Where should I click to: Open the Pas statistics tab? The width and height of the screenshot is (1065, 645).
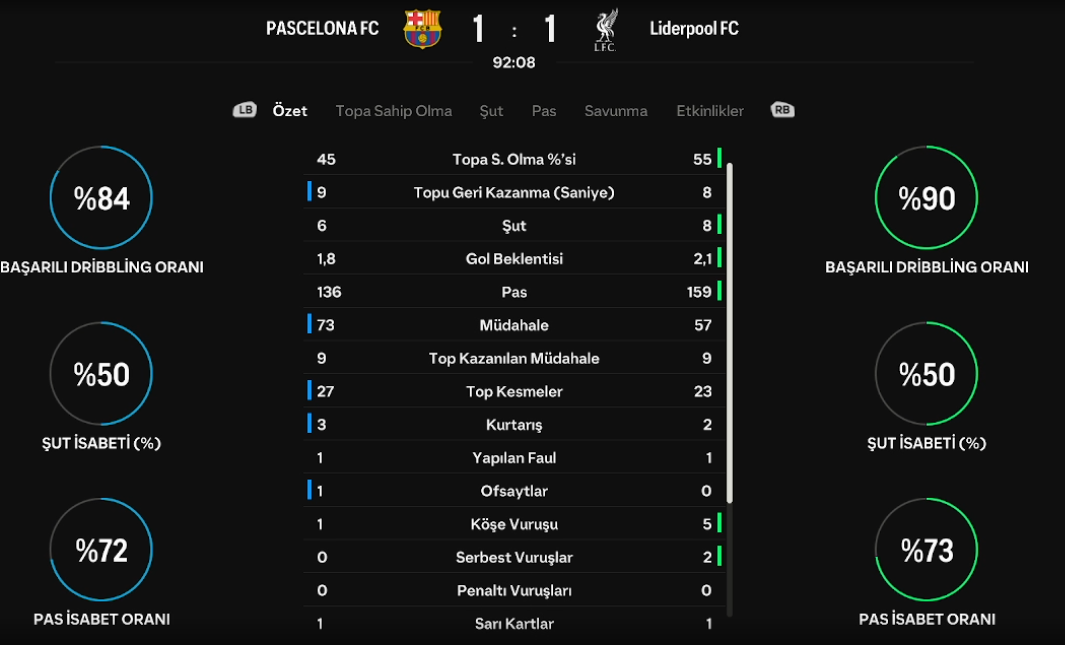click(x=543, y=111)
